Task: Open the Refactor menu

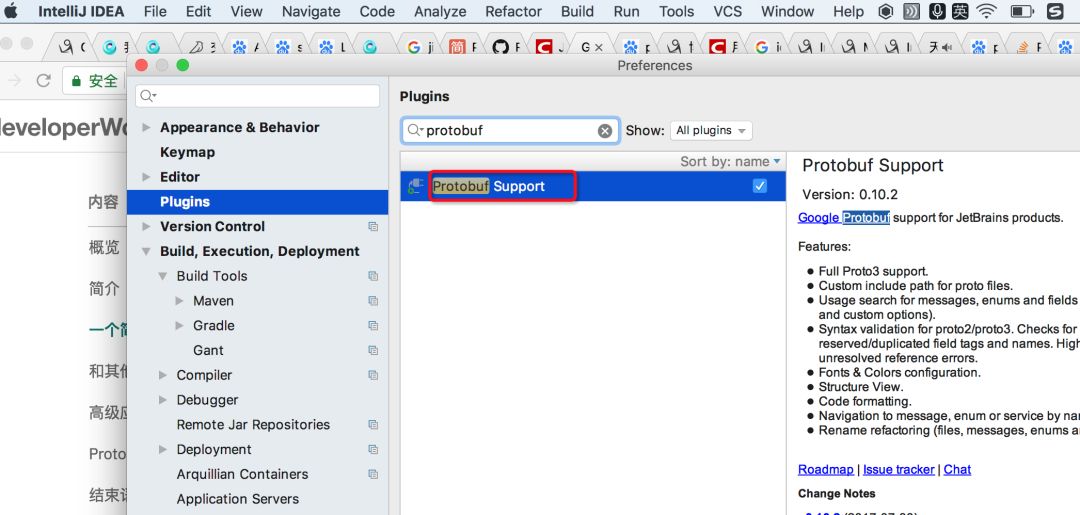Action: click(x=513, y=12)
